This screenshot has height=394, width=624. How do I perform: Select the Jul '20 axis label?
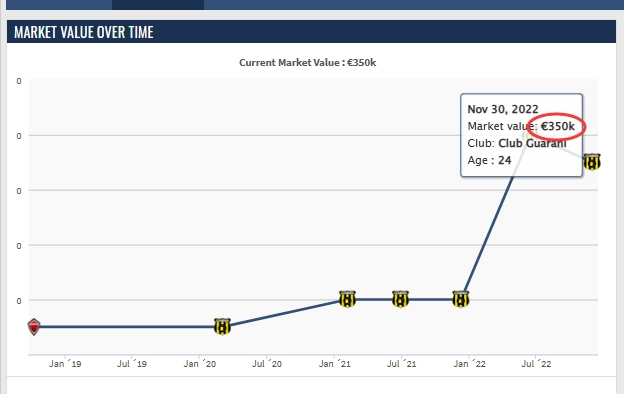coord(267,364)
